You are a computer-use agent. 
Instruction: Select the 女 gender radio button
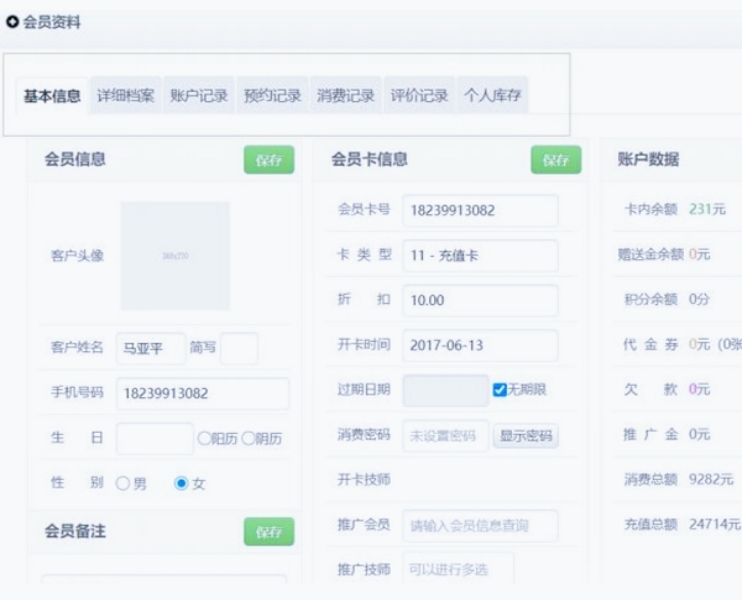click(x=181, y=483)
